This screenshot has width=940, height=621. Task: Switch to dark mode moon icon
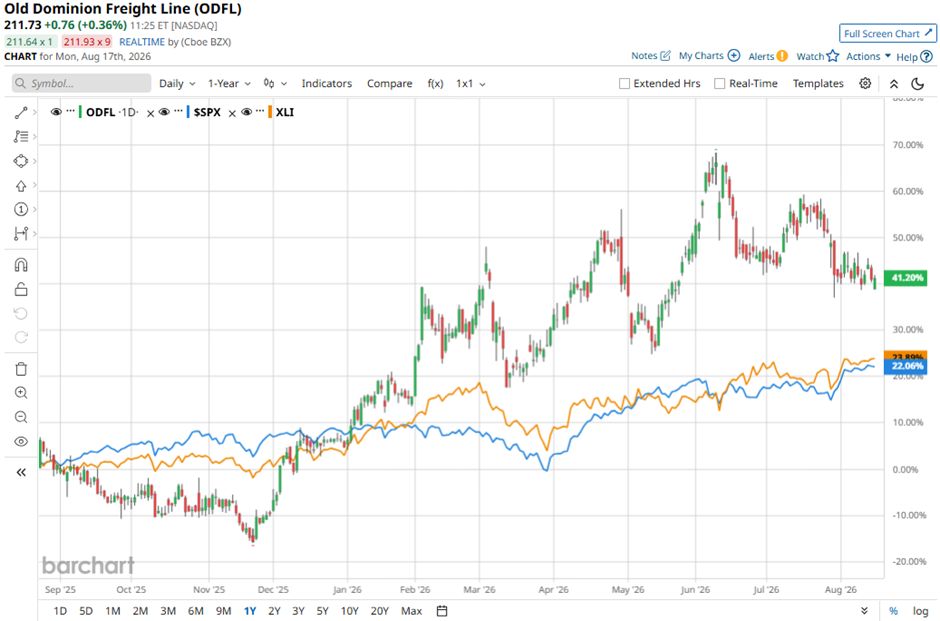918,84
